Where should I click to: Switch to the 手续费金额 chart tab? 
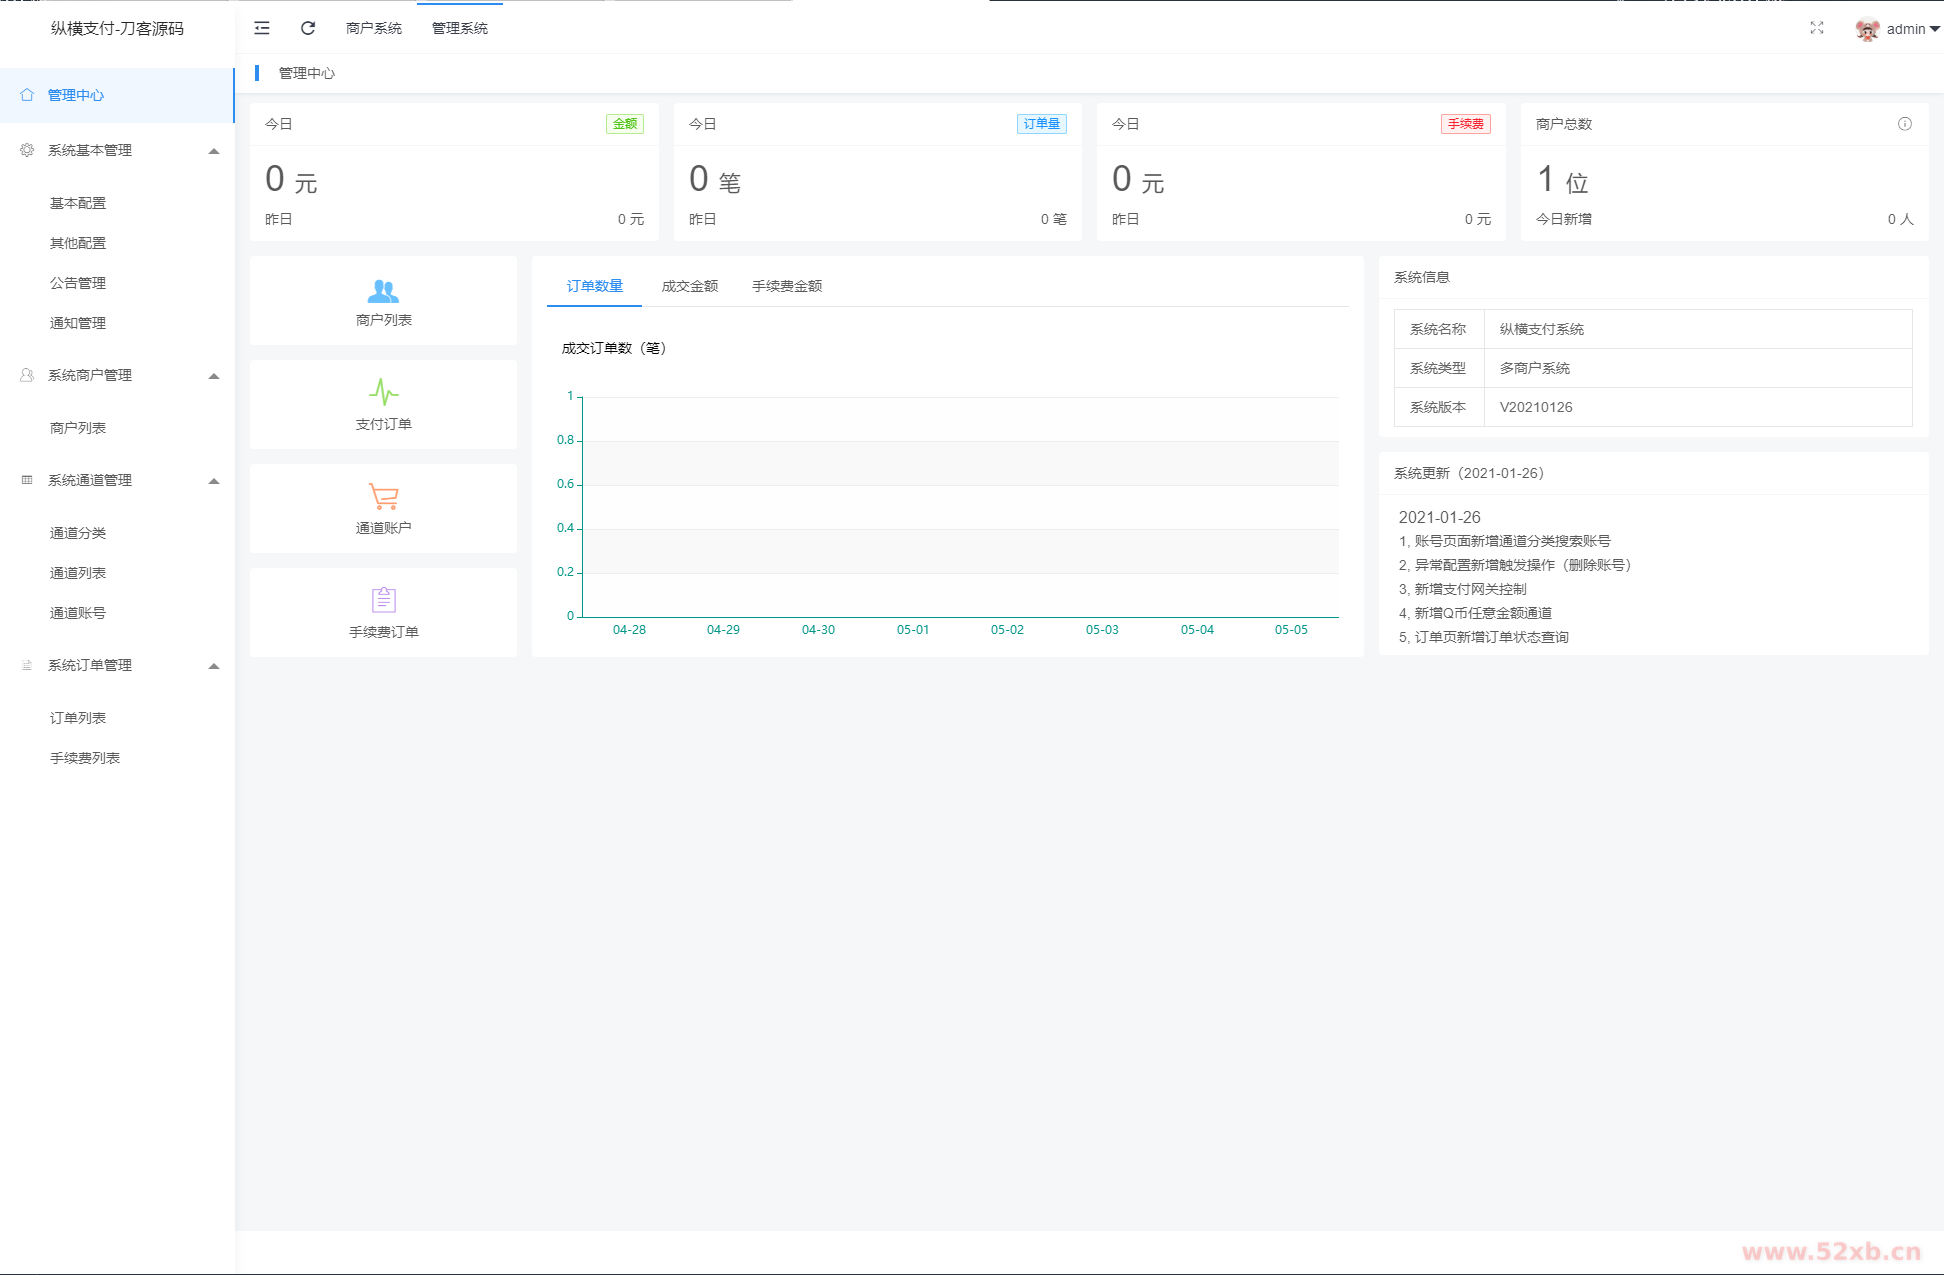click(787, 286)
